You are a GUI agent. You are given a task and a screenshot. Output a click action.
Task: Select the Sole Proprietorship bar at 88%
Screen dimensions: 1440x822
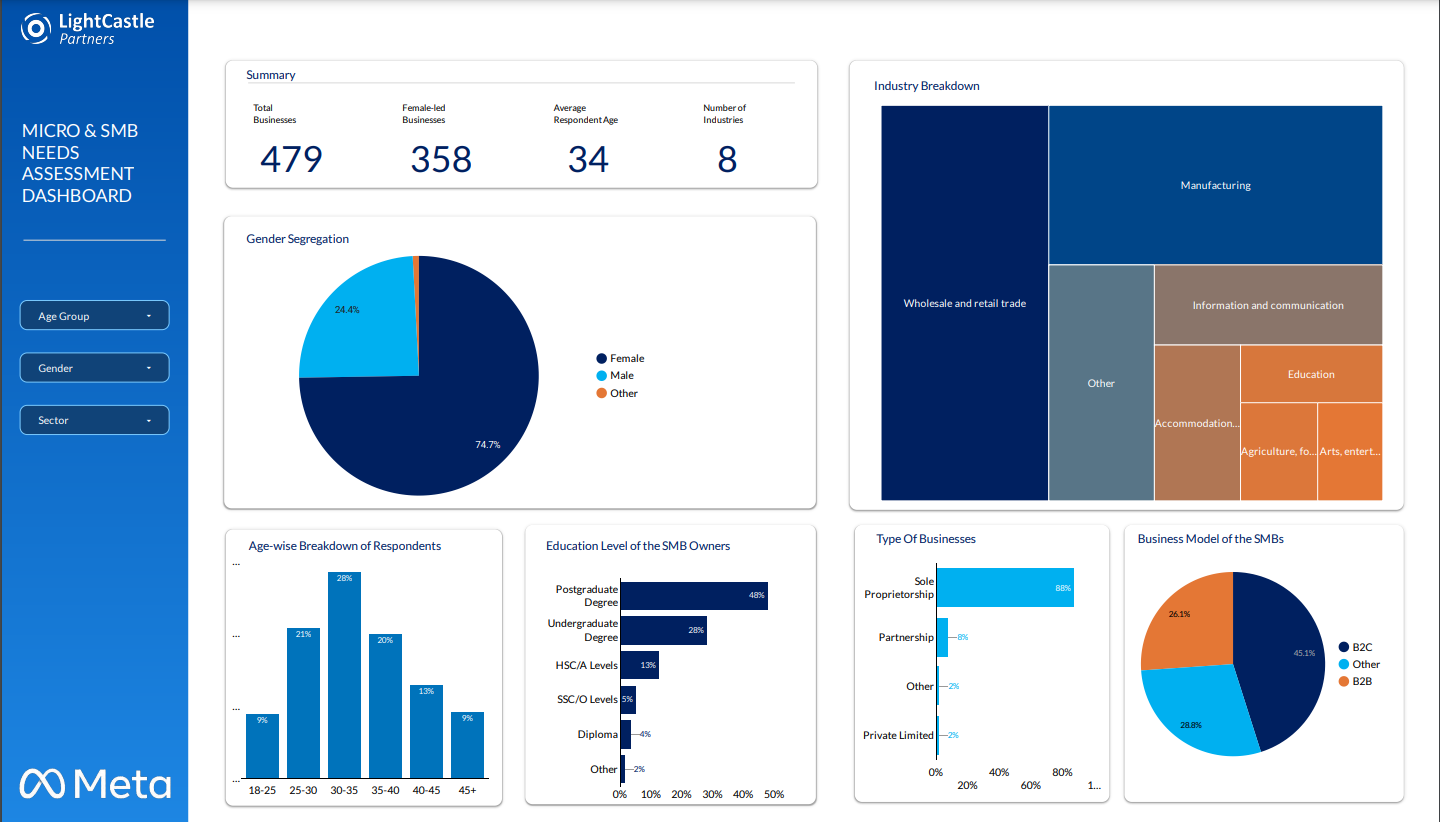coord(1005,588)
